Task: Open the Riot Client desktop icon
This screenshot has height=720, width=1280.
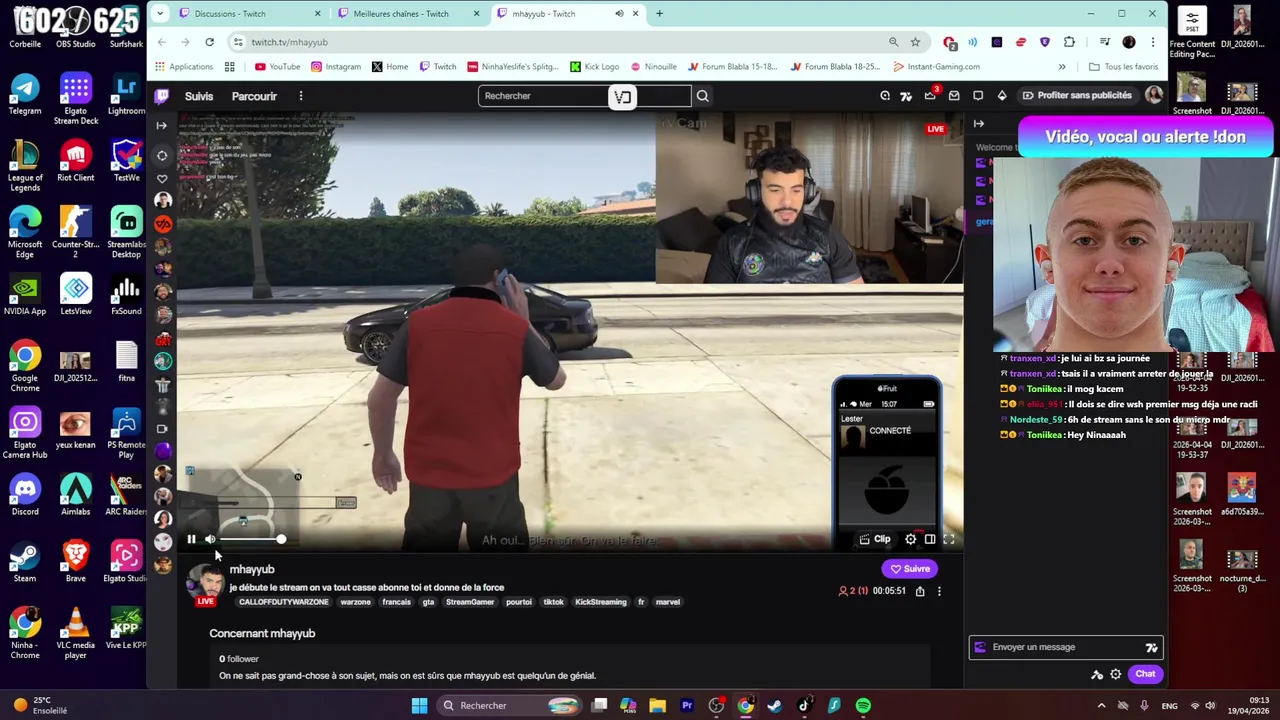Action: 75,162
